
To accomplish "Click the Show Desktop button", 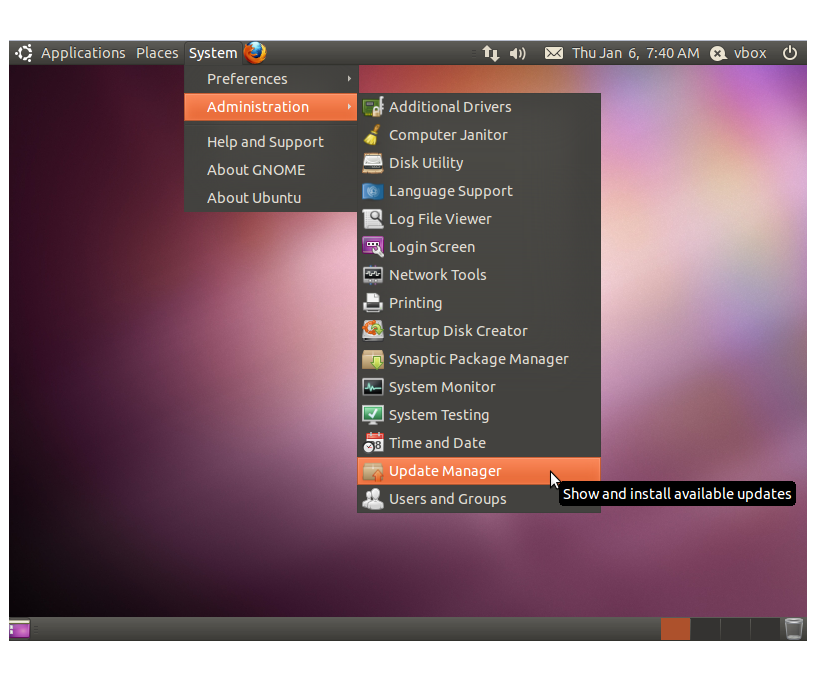I will point(20,629).
